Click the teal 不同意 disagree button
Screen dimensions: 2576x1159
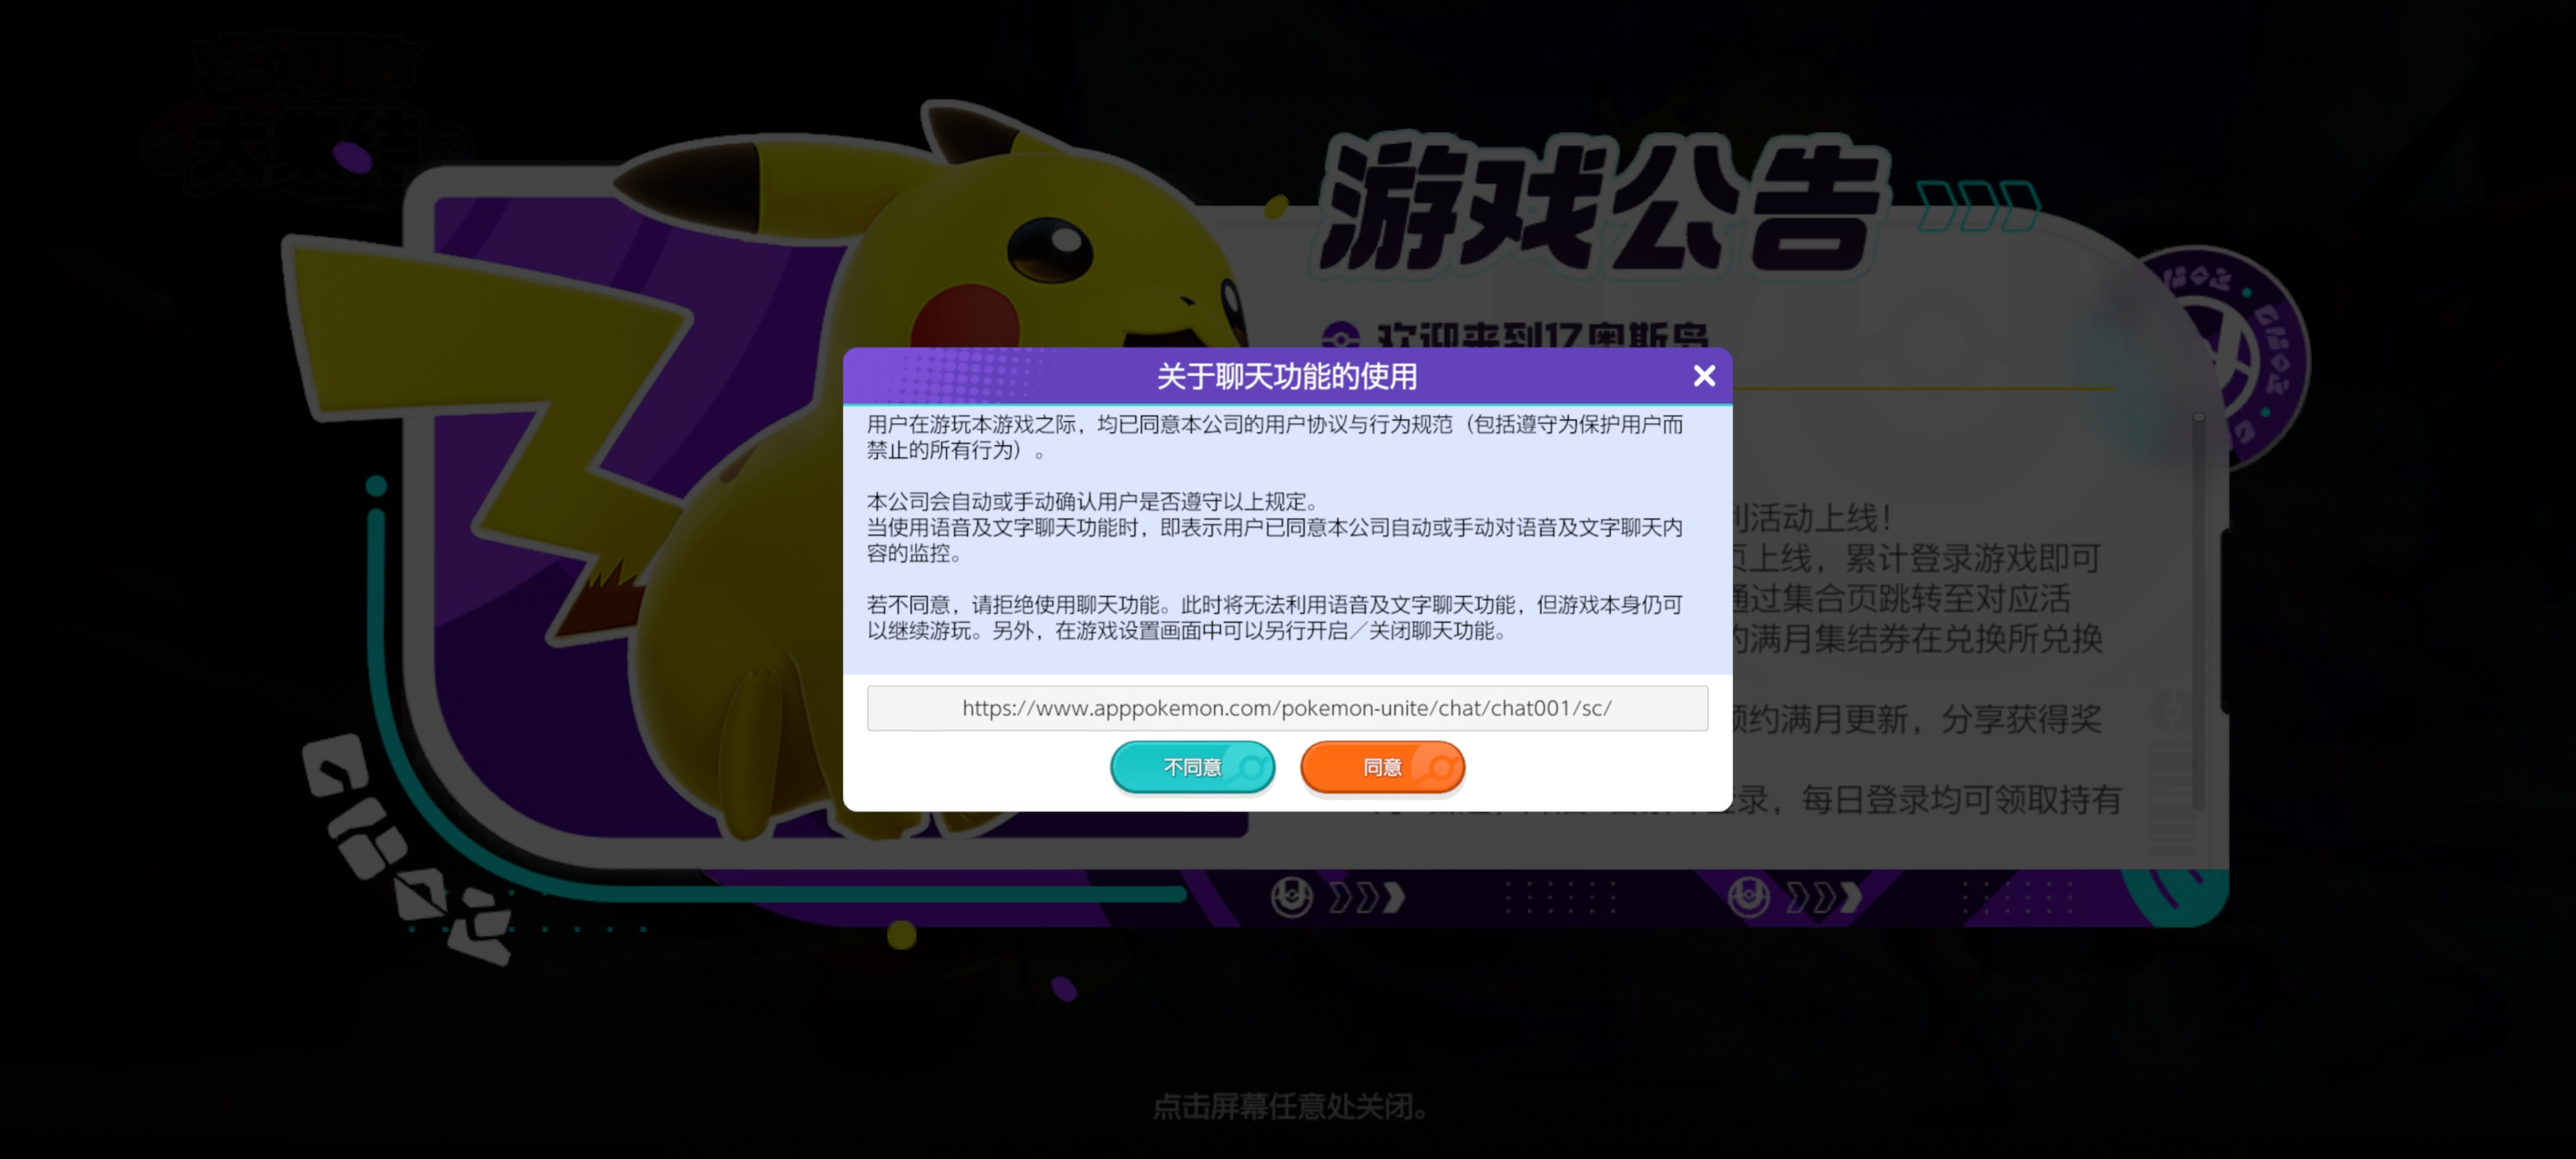1192,767
